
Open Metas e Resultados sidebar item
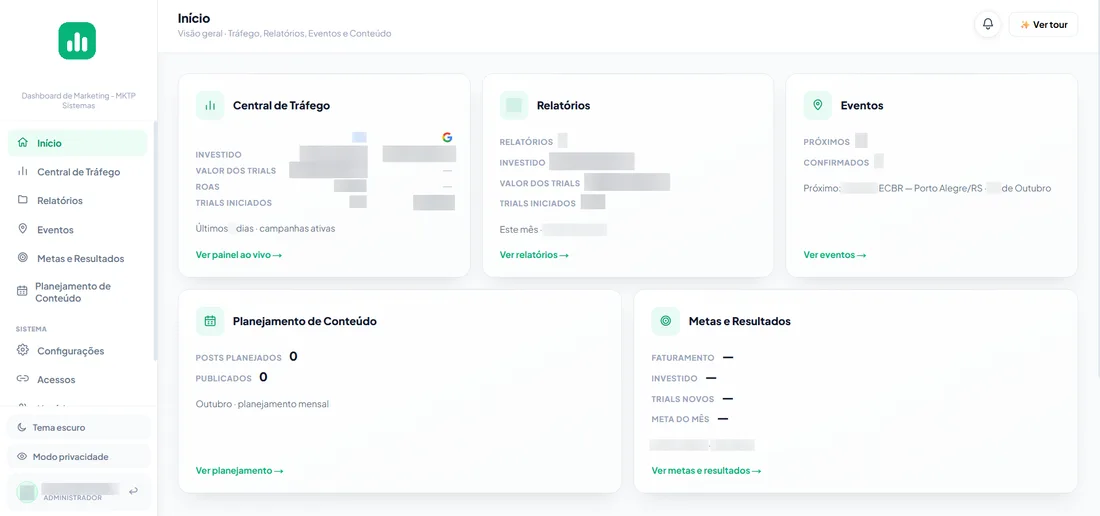pos(77,258)
